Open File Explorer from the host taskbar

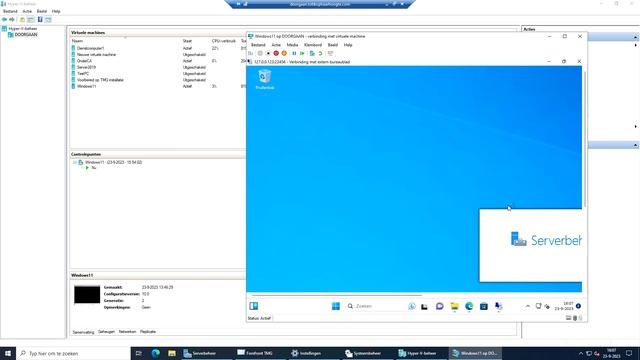pos(171,353)
